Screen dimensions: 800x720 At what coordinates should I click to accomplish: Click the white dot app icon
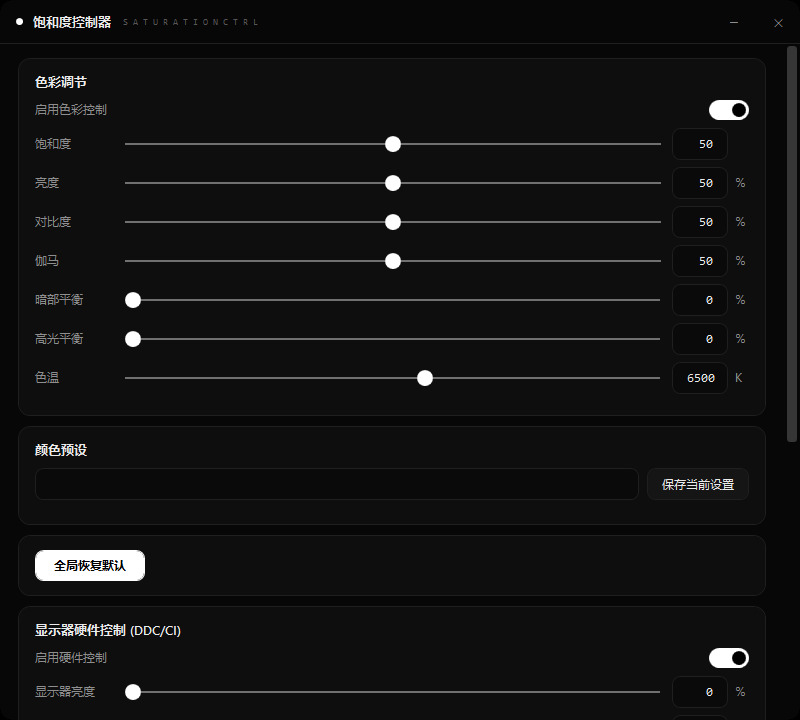click(19, 22)
